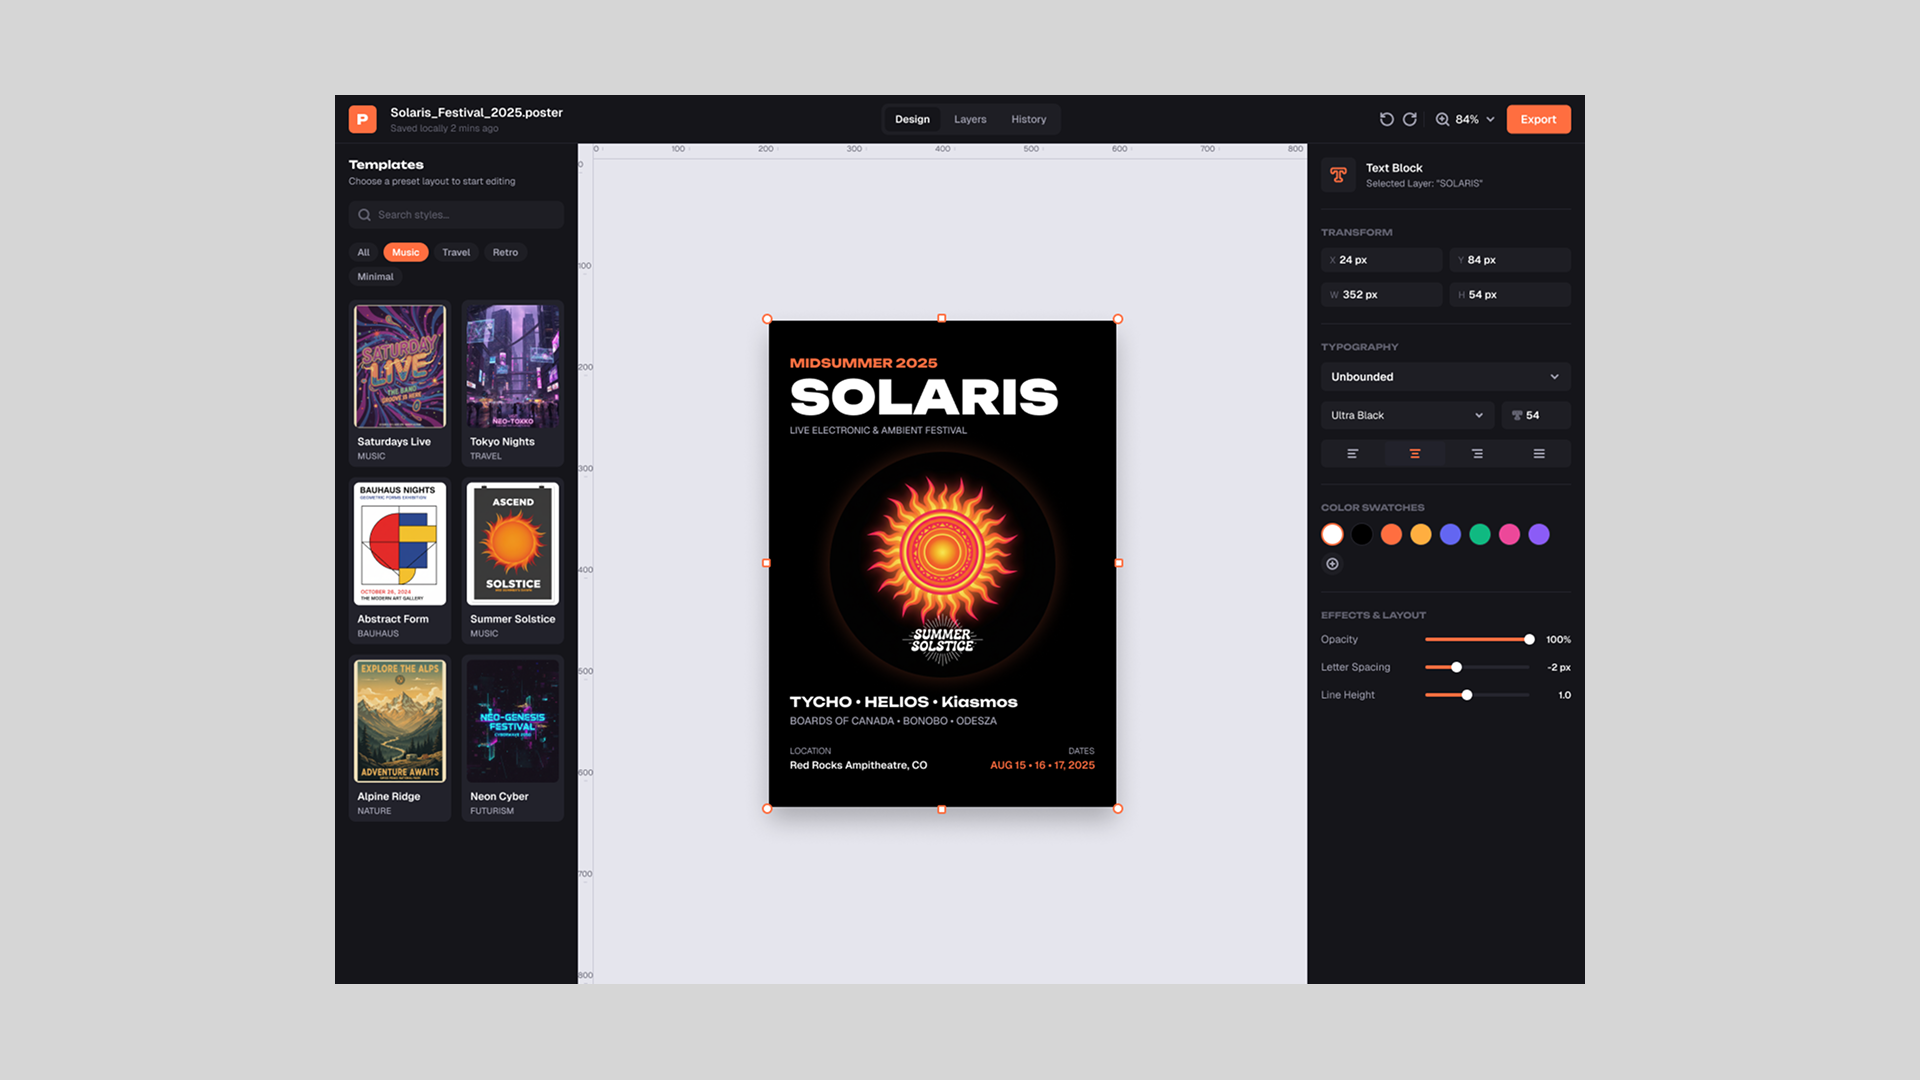Open the 84% zoom level dropdown
Screen dimensions: 1920x1080
point(1475,119)
